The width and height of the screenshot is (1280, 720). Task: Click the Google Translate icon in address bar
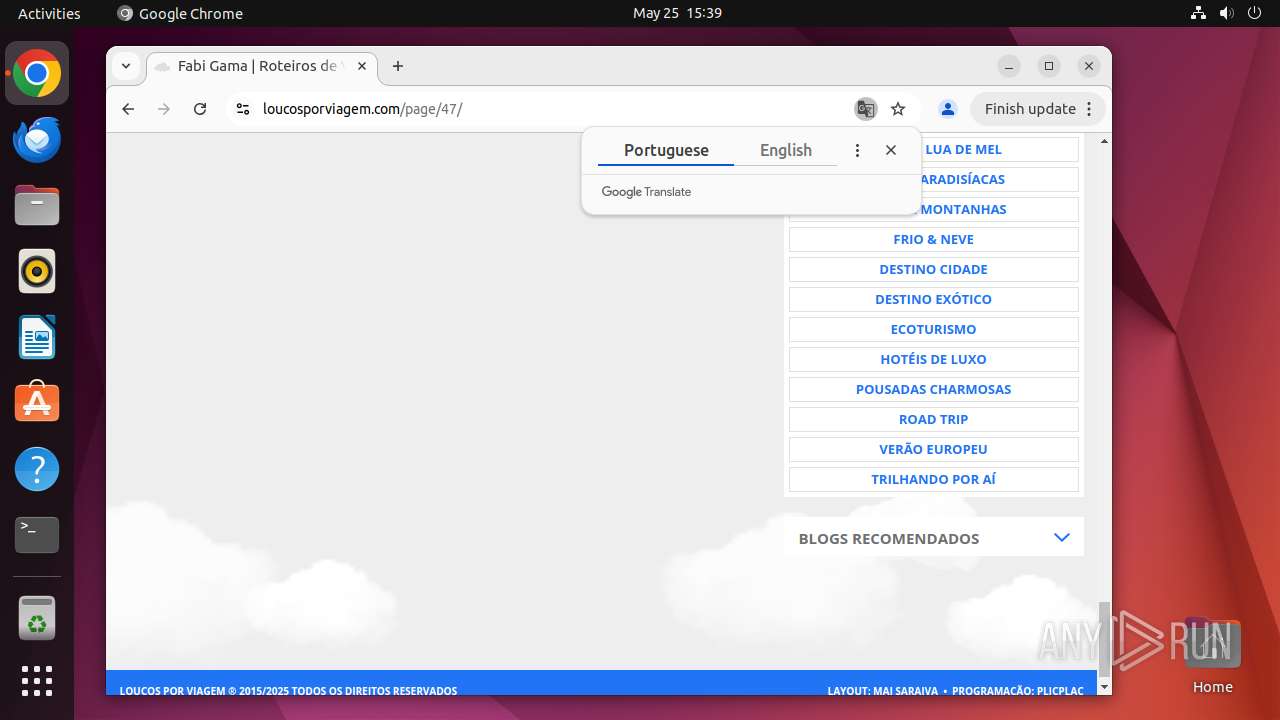[x=865, y=109]
